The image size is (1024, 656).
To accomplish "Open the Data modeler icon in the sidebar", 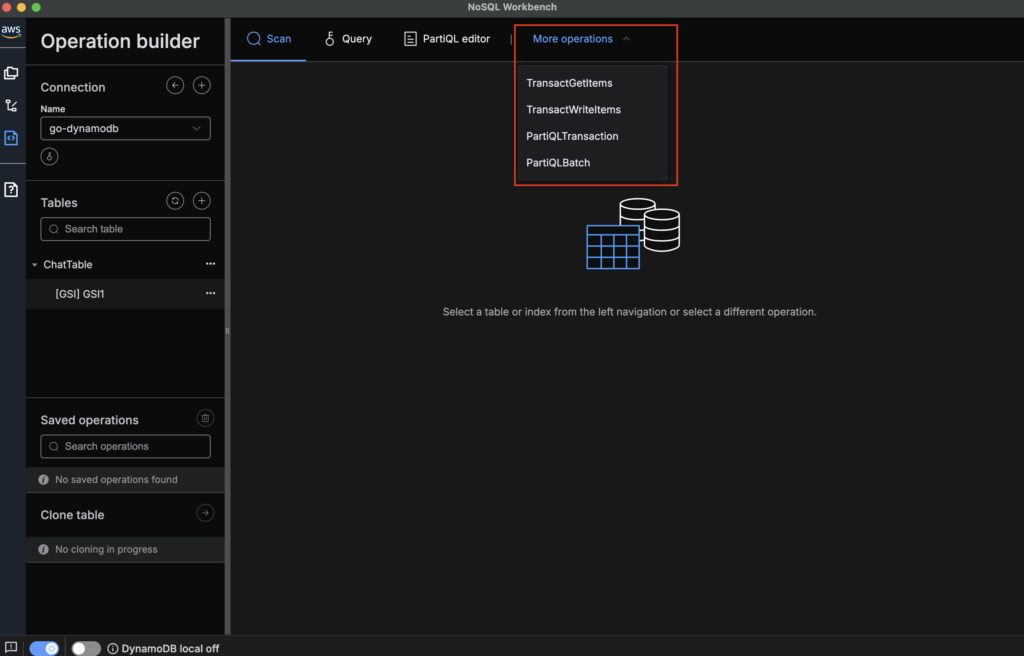I will coord(11,73).
